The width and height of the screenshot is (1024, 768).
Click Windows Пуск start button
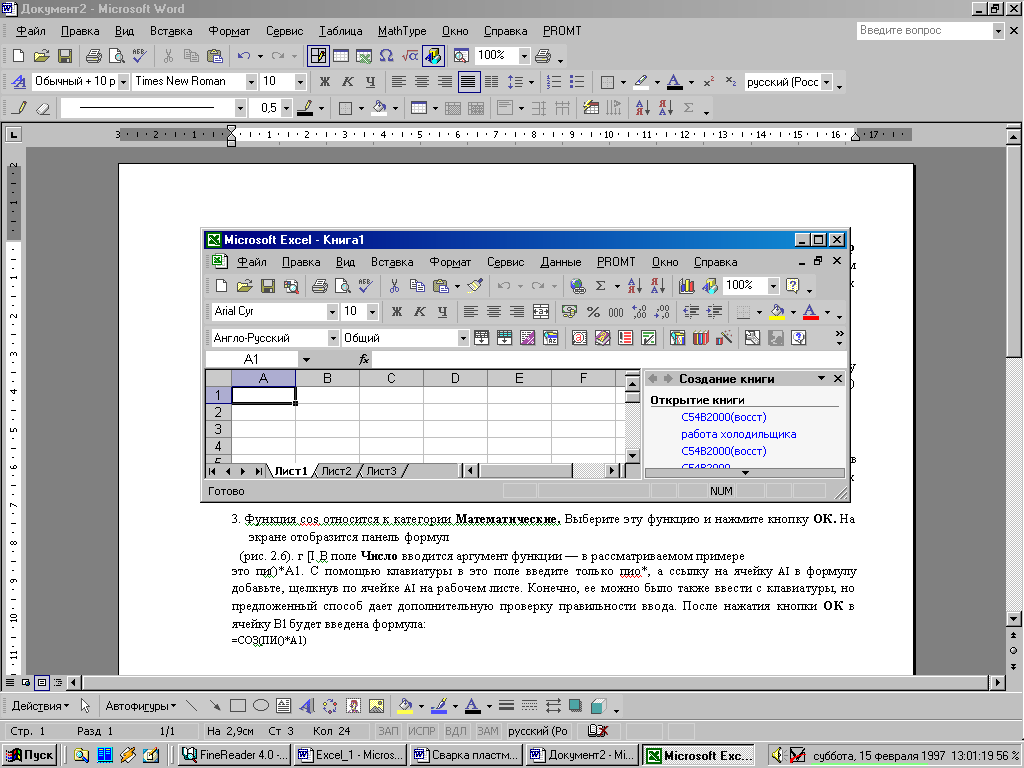pos(30,755)
